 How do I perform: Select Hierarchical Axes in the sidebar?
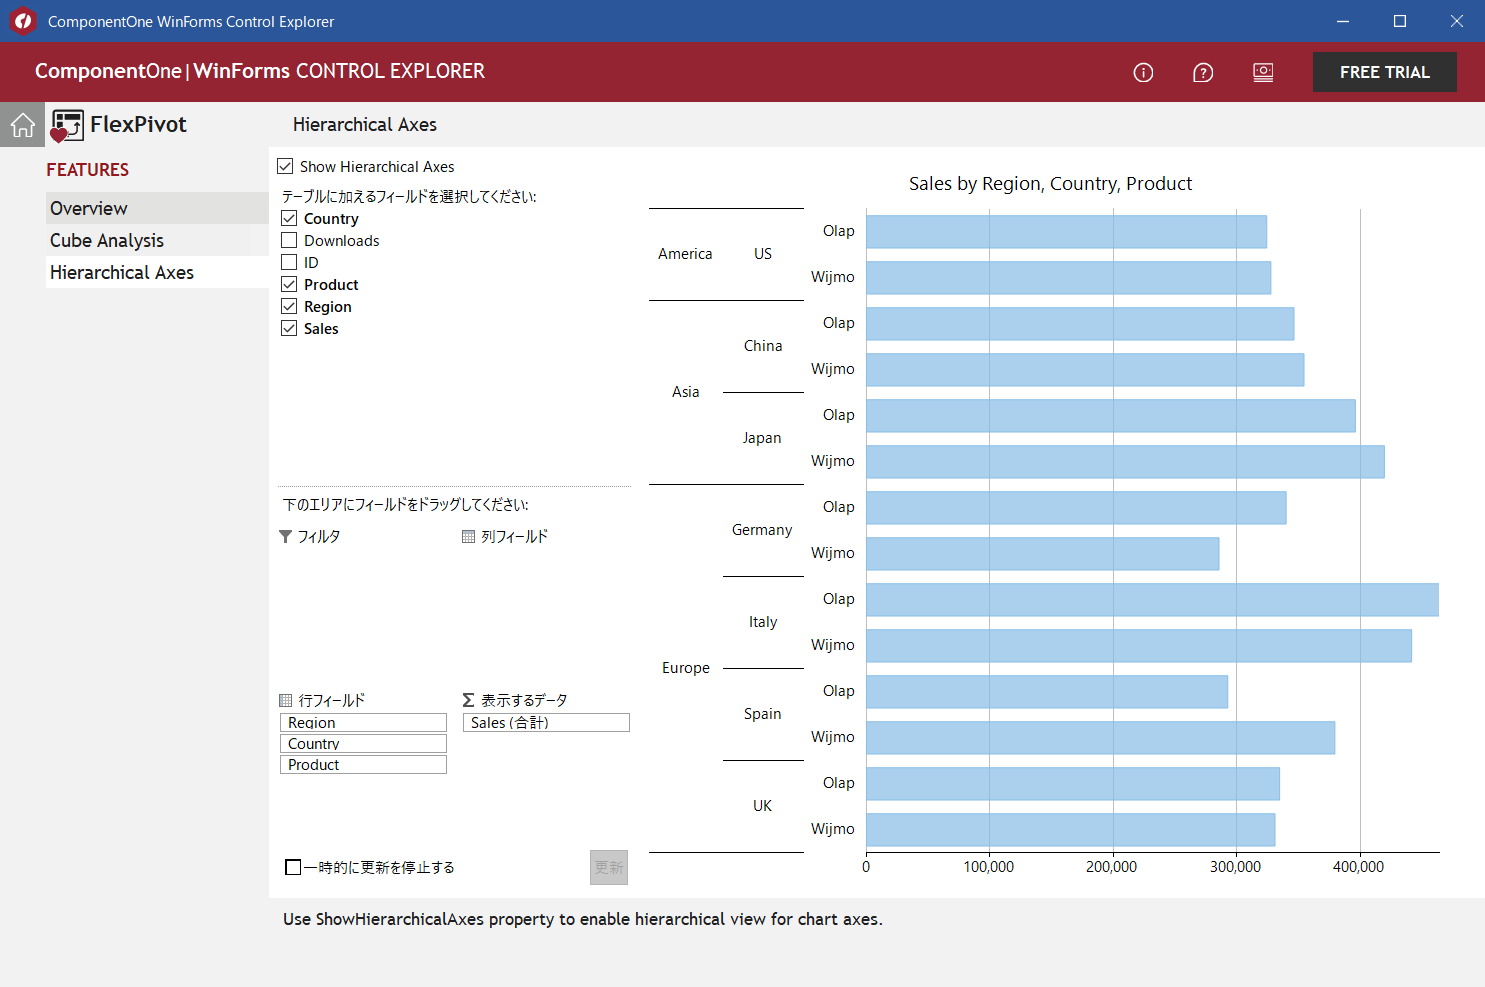pyautogui.click(x=157, y=272)
